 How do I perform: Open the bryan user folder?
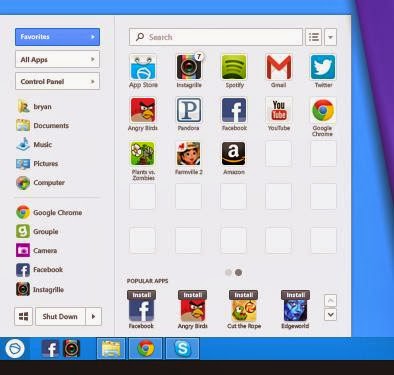34,107
